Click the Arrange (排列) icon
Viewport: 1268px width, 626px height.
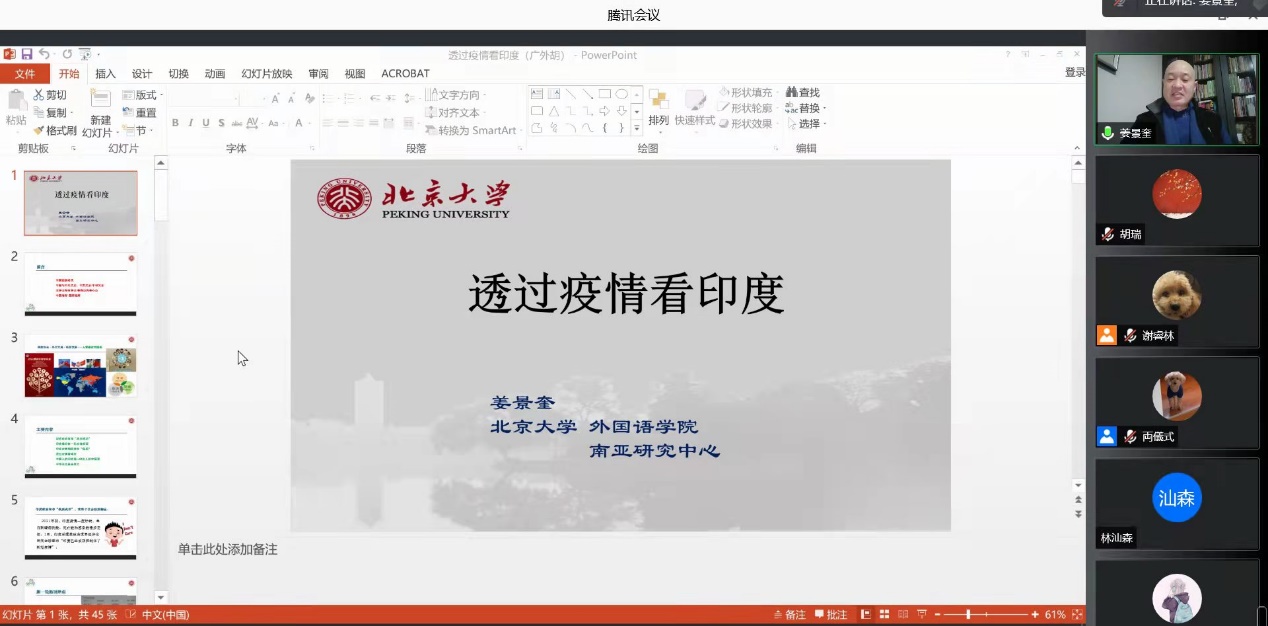click(658, 108)
